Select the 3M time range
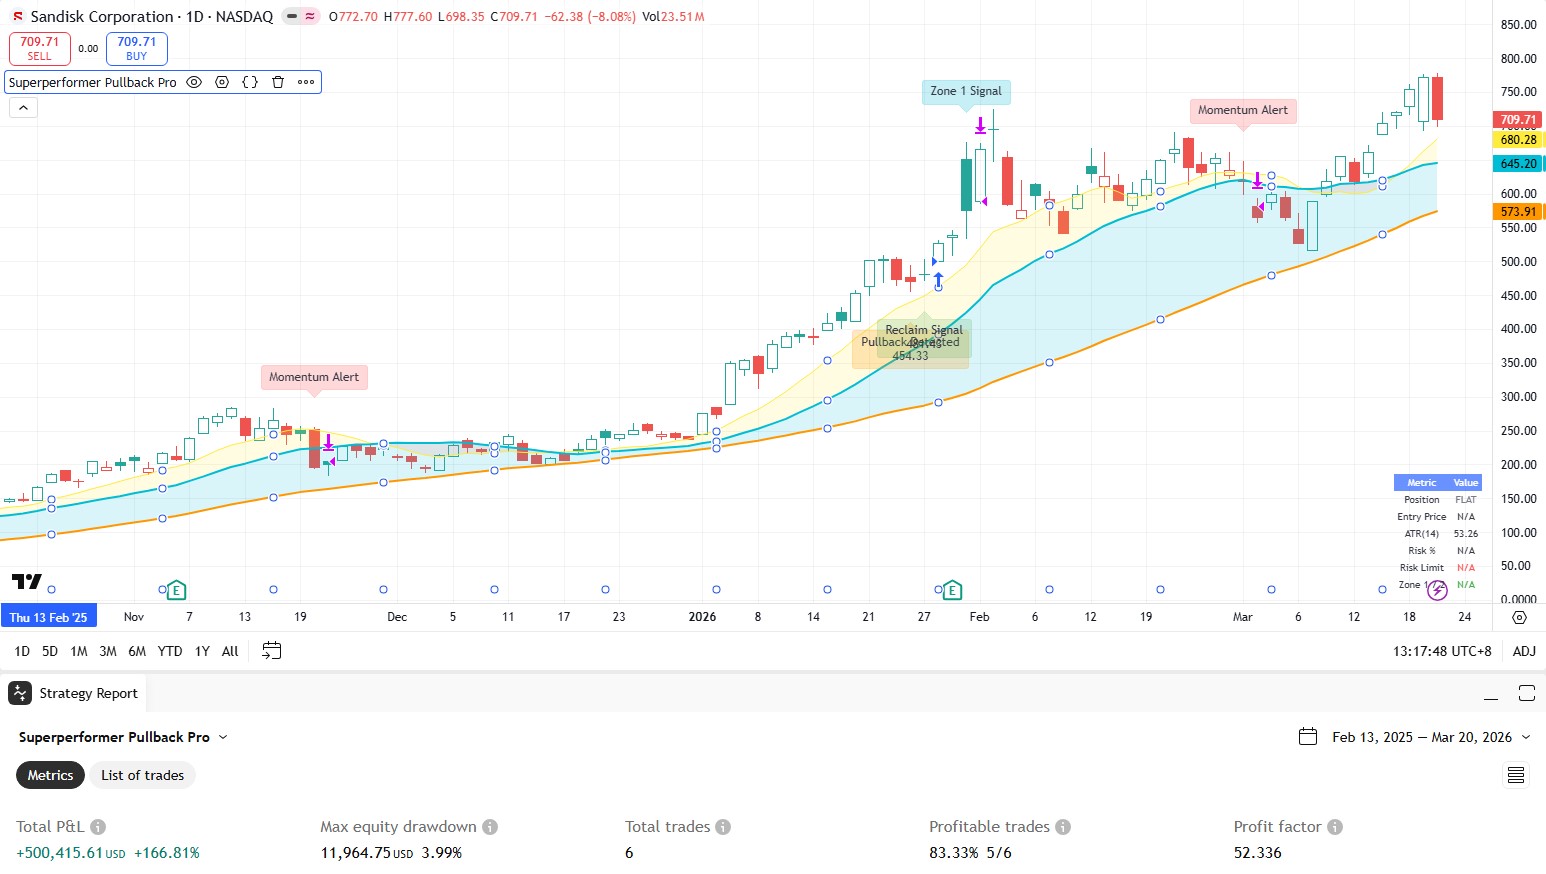Screen dimensions: 1546x874 click(108, 651)
